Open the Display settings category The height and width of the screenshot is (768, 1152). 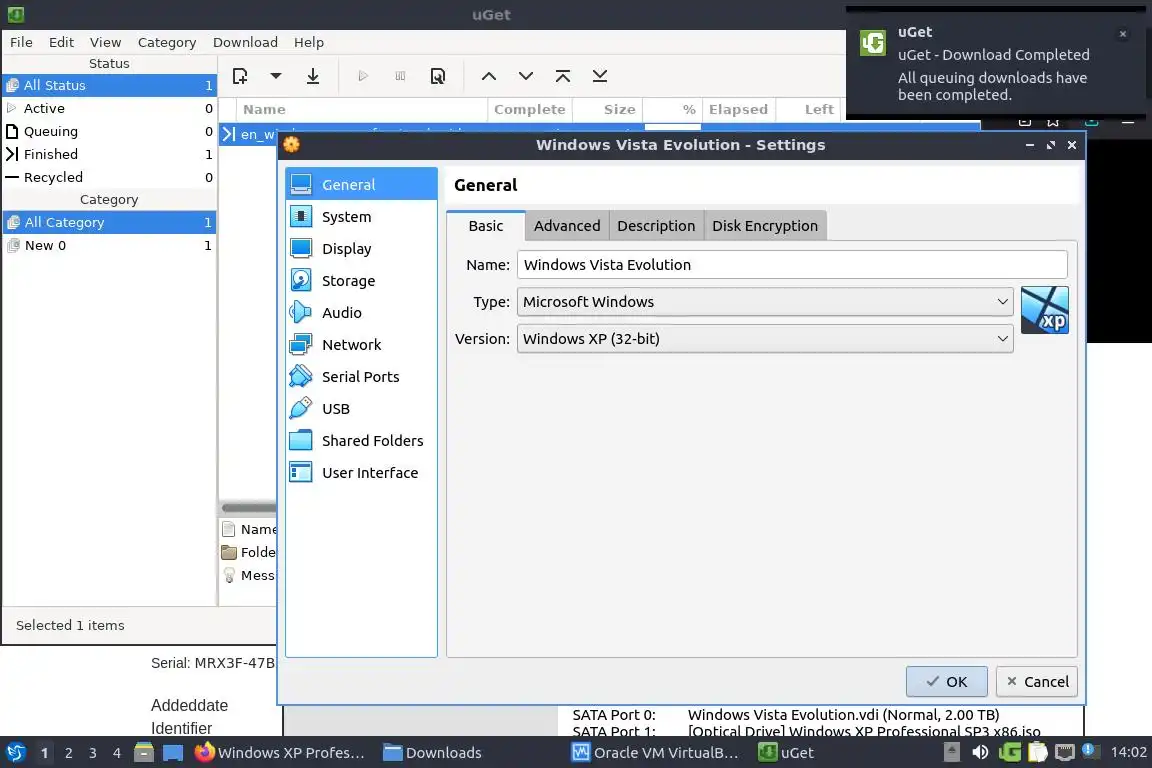click(x=361, y=248)
